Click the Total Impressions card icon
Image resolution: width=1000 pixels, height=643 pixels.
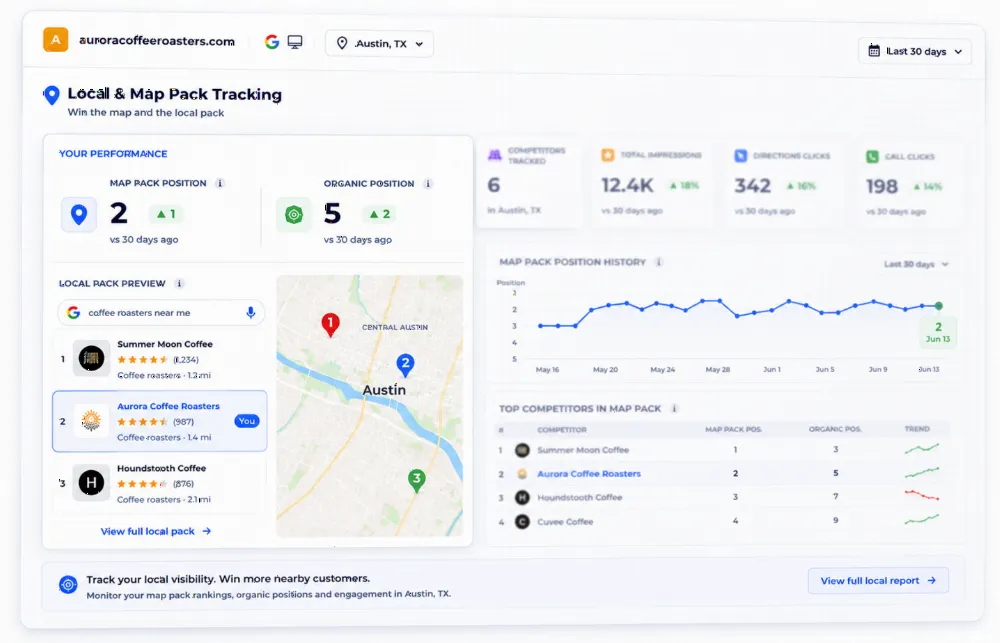pyautogui.click(x=608, y=155)
